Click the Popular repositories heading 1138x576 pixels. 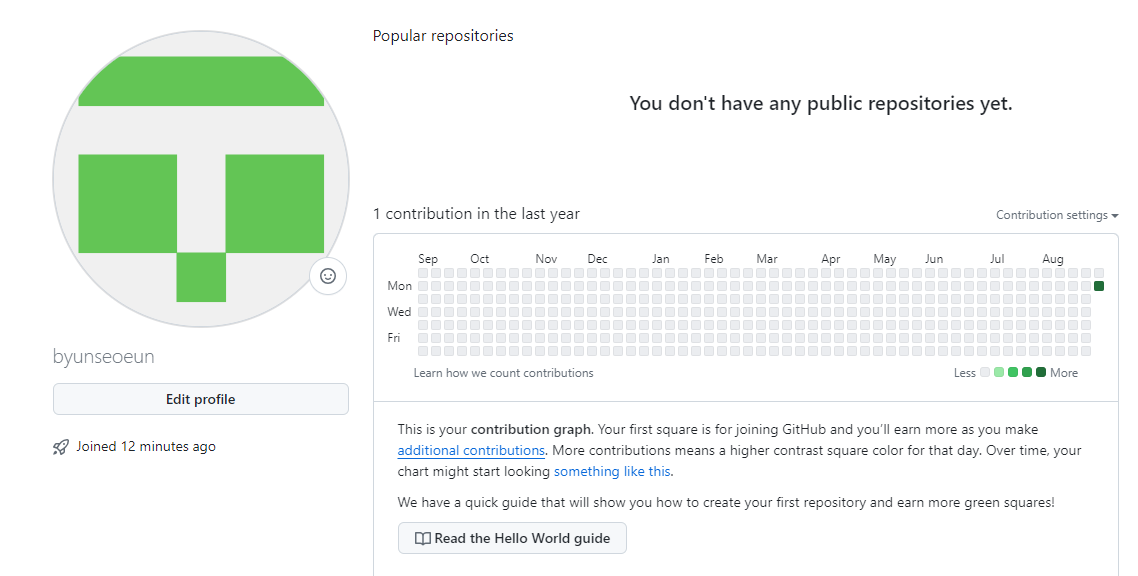443,36
